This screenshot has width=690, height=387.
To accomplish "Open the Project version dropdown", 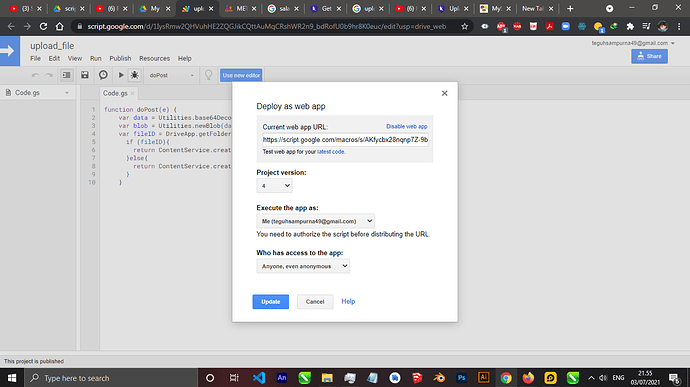I will 274,186.
